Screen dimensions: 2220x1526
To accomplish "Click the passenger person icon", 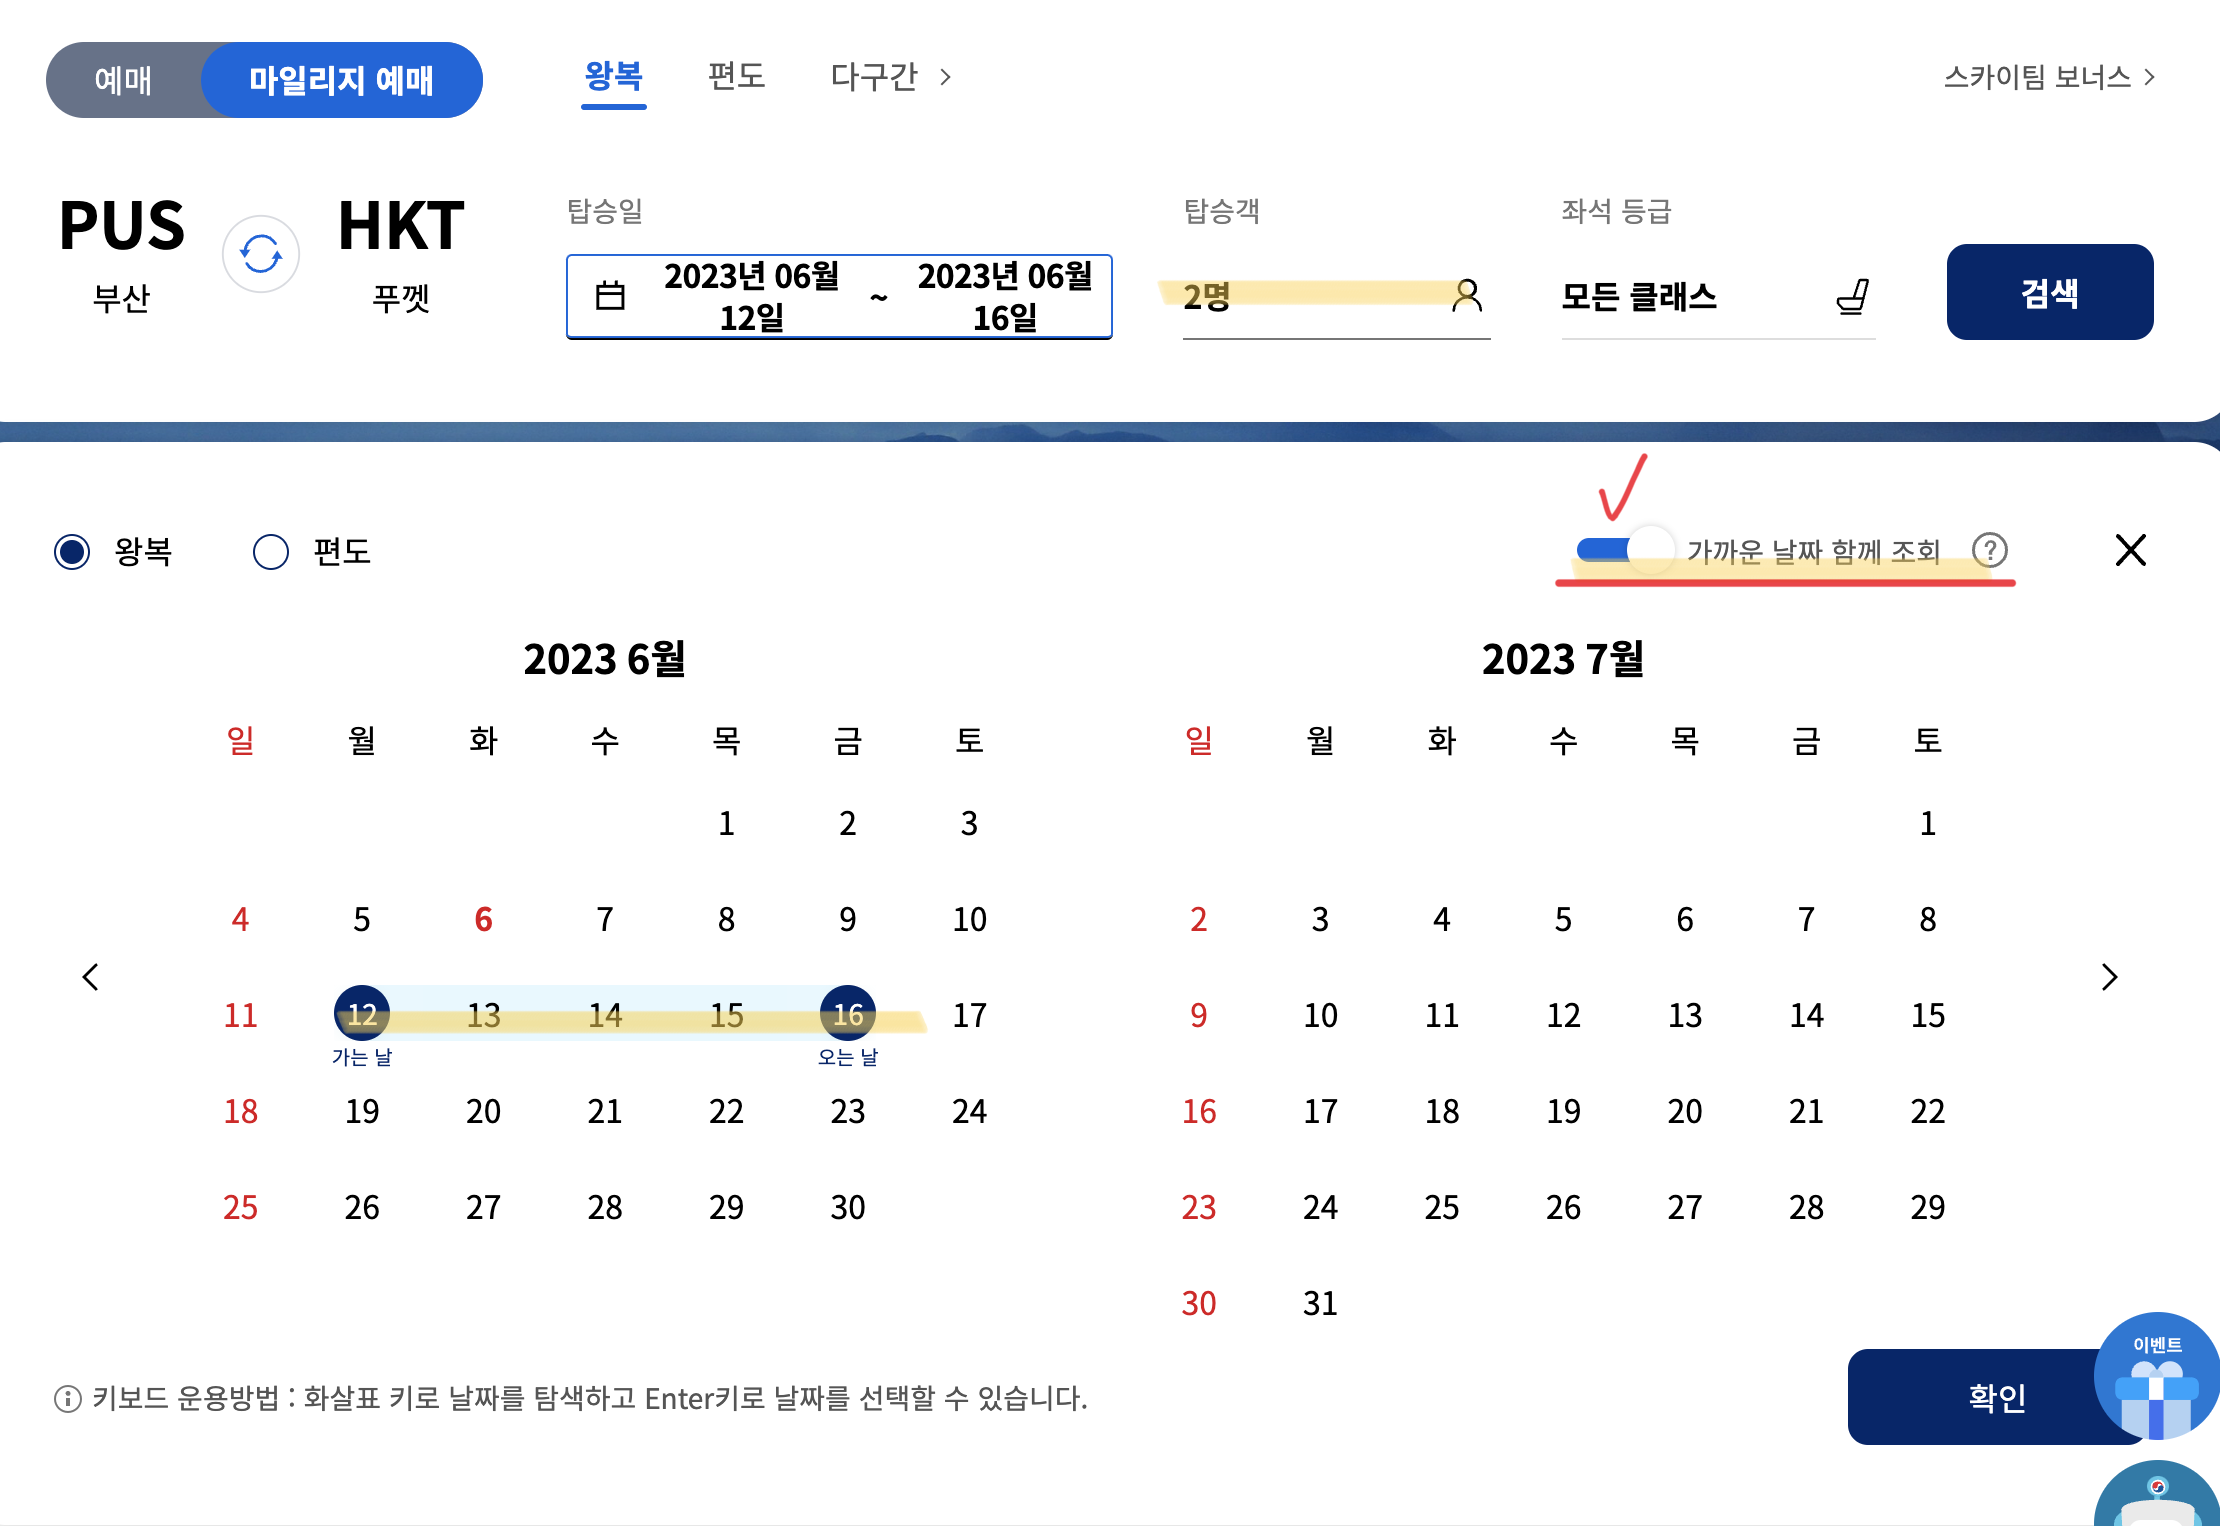I will click(1466, 295).
